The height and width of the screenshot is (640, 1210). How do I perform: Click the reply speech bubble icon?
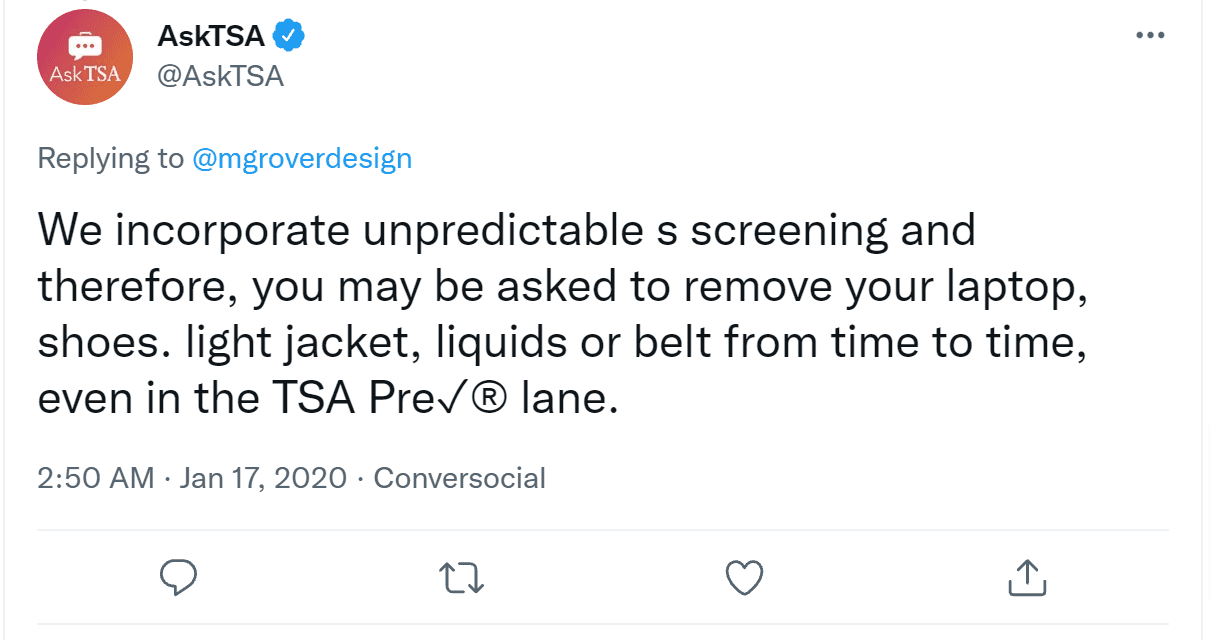pyautogui.click(x=180, y=576)
